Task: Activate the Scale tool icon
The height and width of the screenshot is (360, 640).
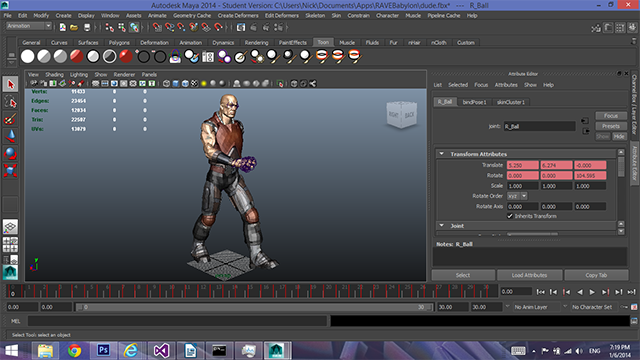Action: (10, 170)
